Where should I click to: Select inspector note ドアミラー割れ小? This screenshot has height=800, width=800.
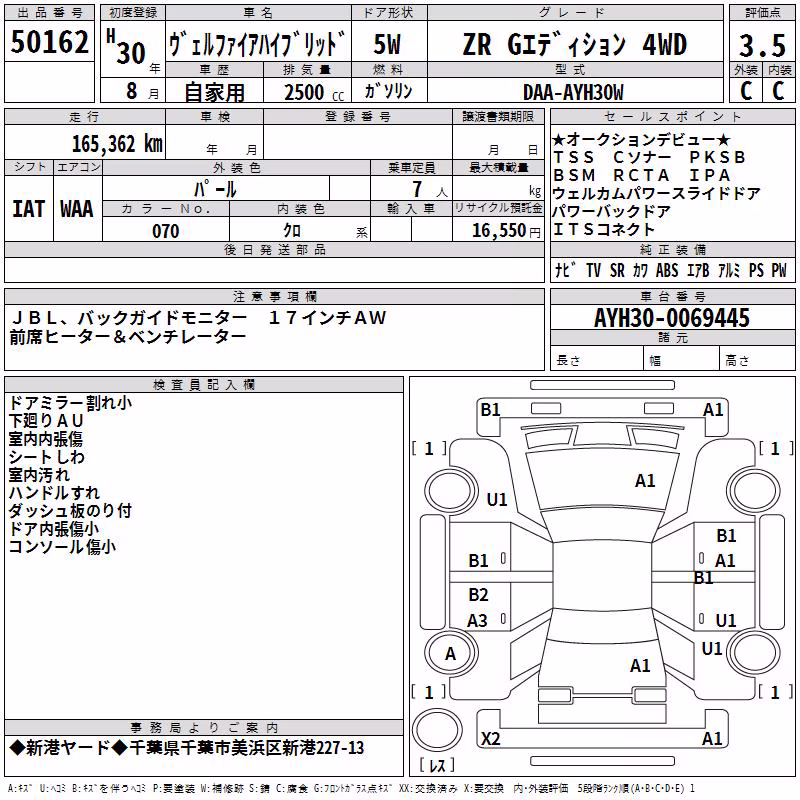(70, 403)
